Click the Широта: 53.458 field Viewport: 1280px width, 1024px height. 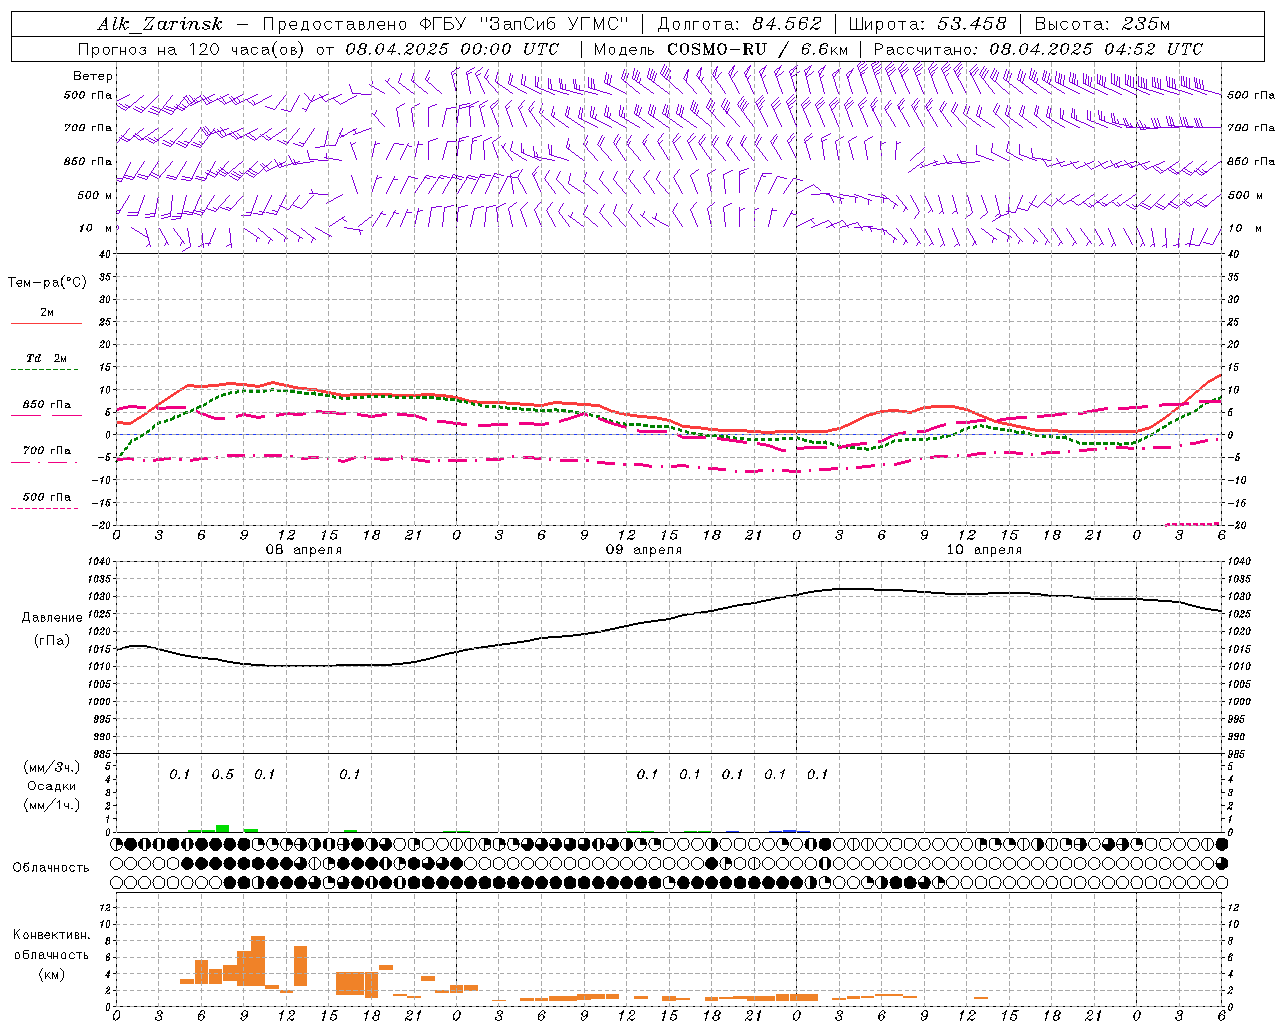pyautogui.click(x=927, y=24)
